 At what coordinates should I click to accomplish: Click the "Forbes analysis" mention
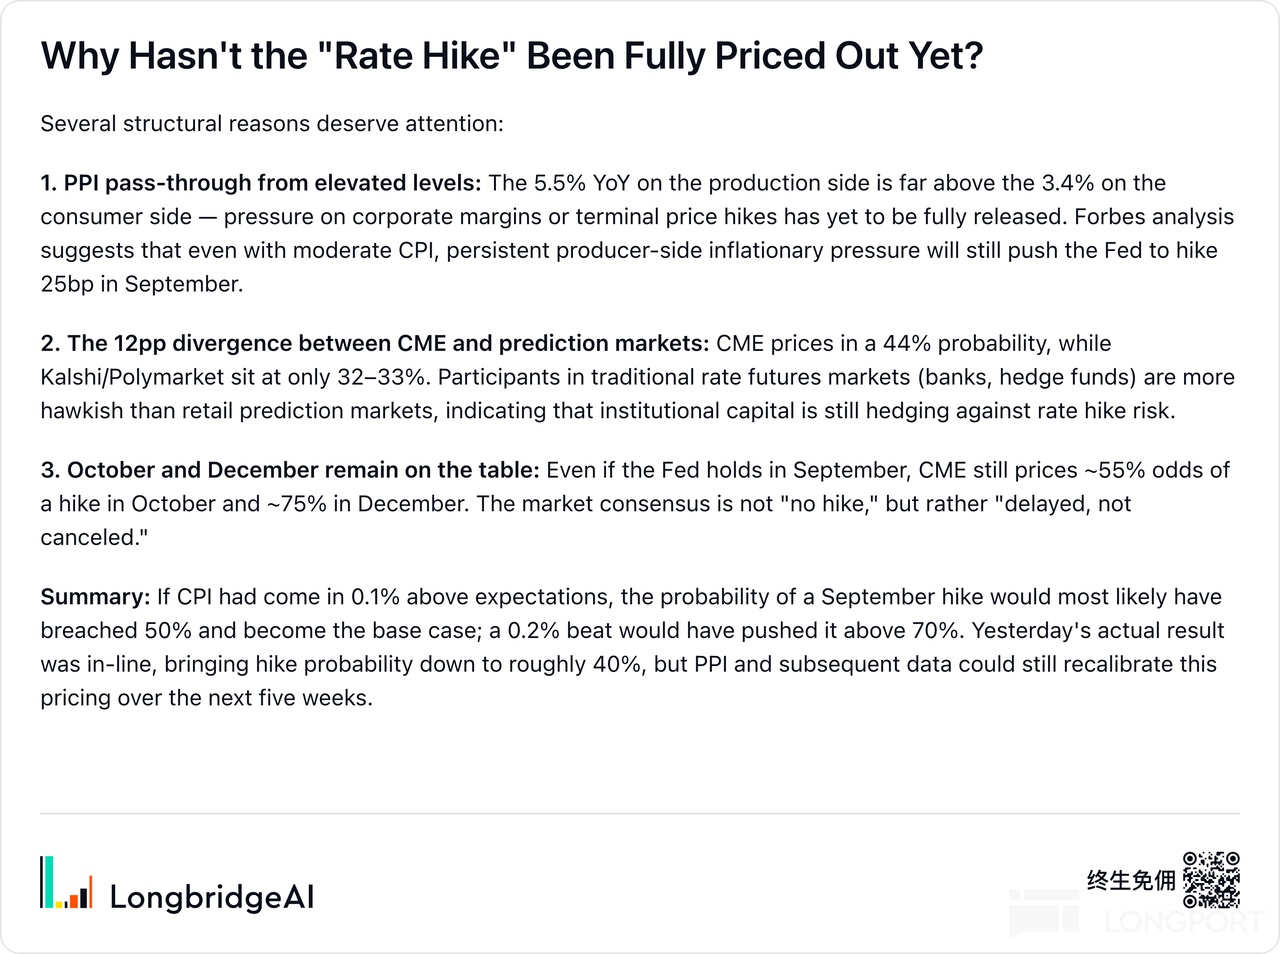1160,217
